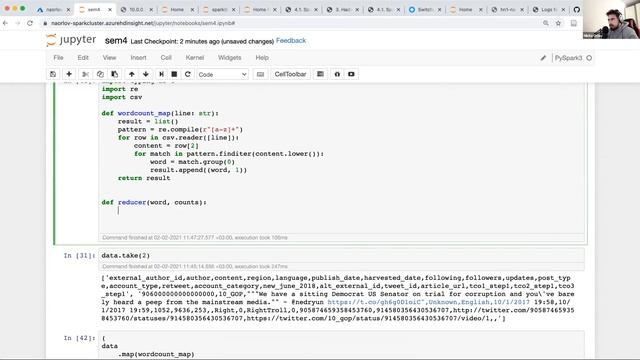Cut selected cells with the scissors icon

pos(85,74)
